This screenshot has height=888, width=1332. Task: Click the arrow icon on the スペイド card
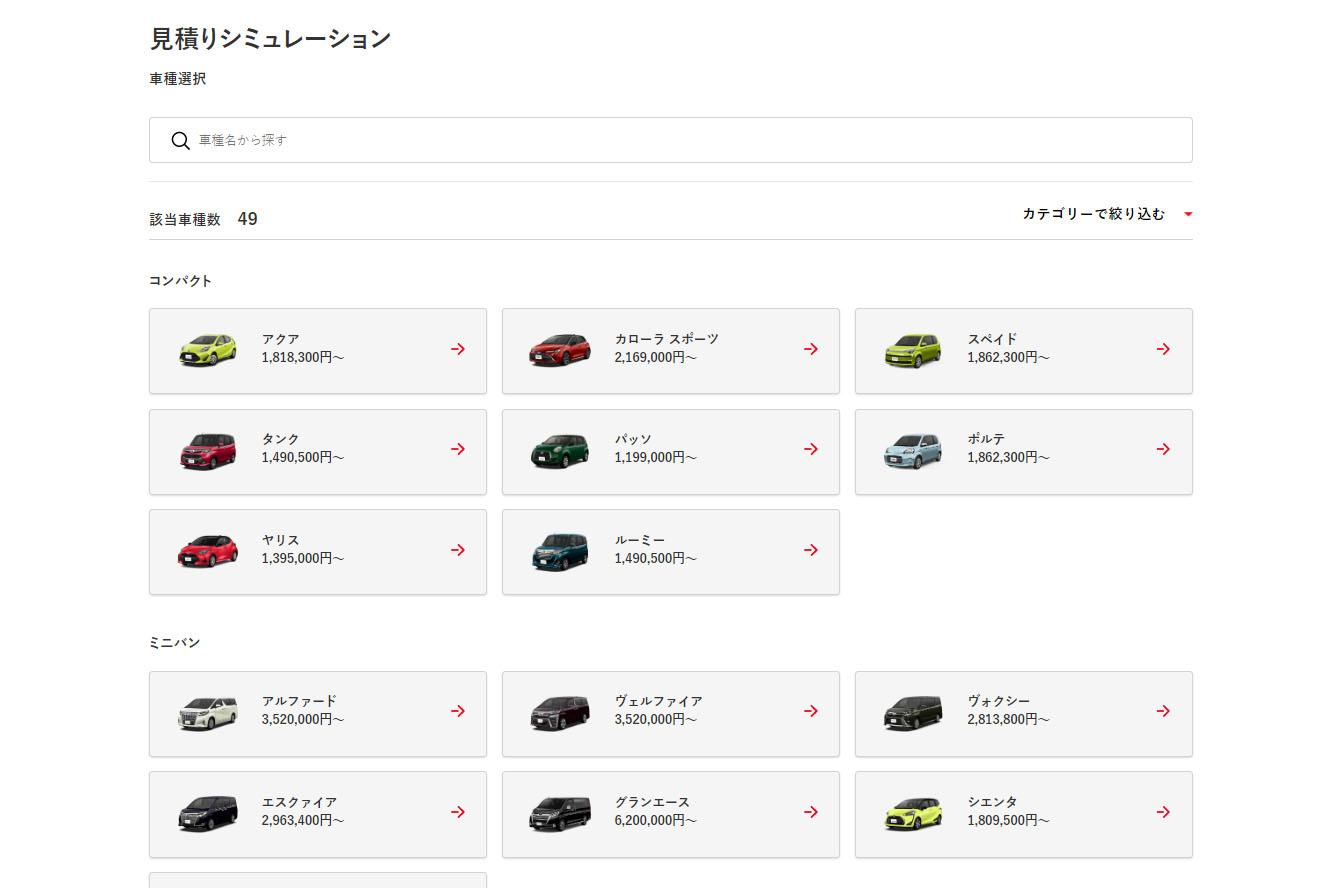(x=1163, y=349)
